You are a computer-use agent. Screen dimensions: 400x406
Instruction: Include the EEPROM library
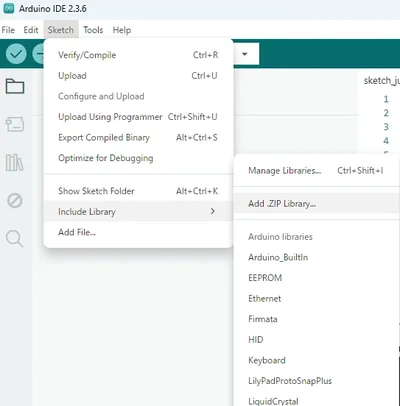click(317, 278)
